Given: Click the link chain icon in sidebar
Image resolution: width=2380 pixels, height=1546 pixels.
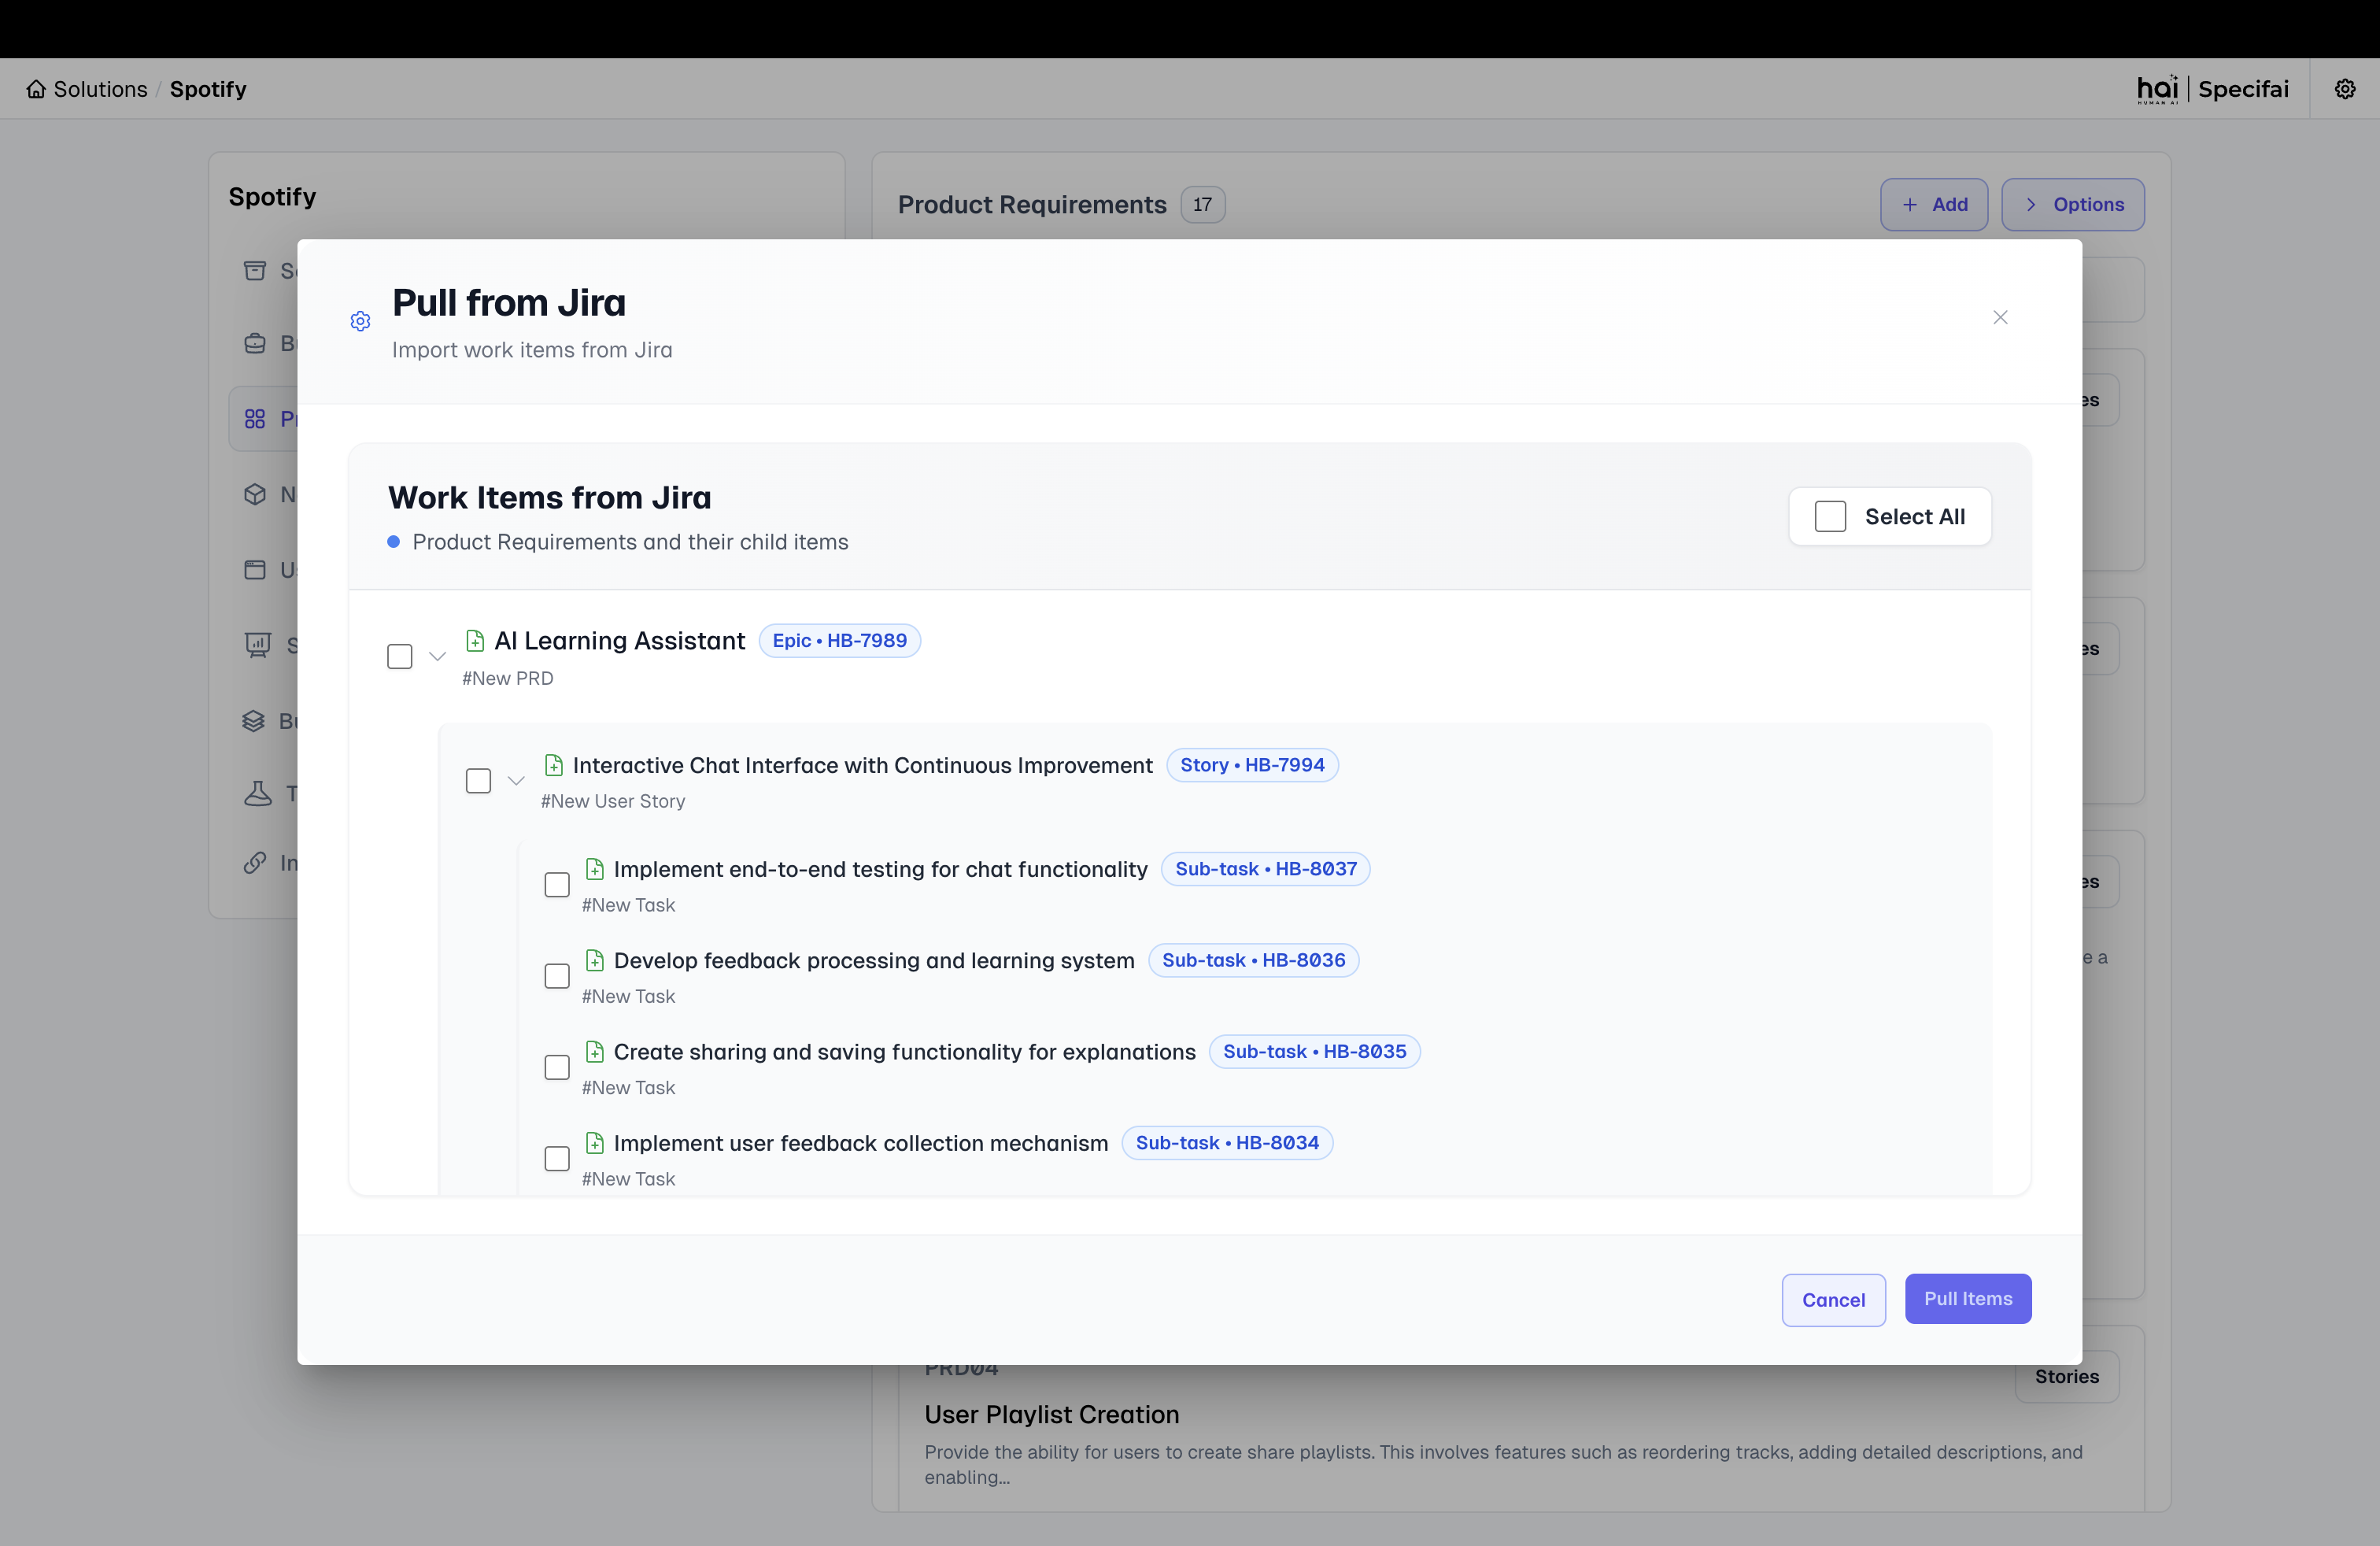Looking at the screenshot, I should point(255,862).
